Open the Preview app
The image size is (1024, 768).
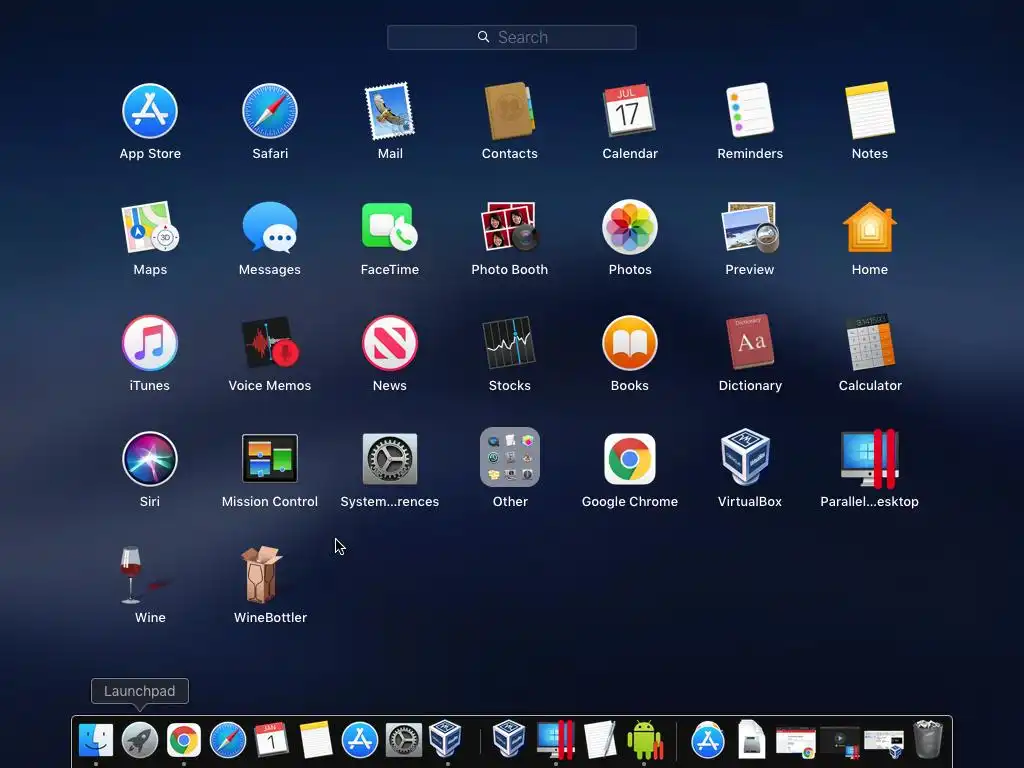pyautogui.click(x=750, y=227)
